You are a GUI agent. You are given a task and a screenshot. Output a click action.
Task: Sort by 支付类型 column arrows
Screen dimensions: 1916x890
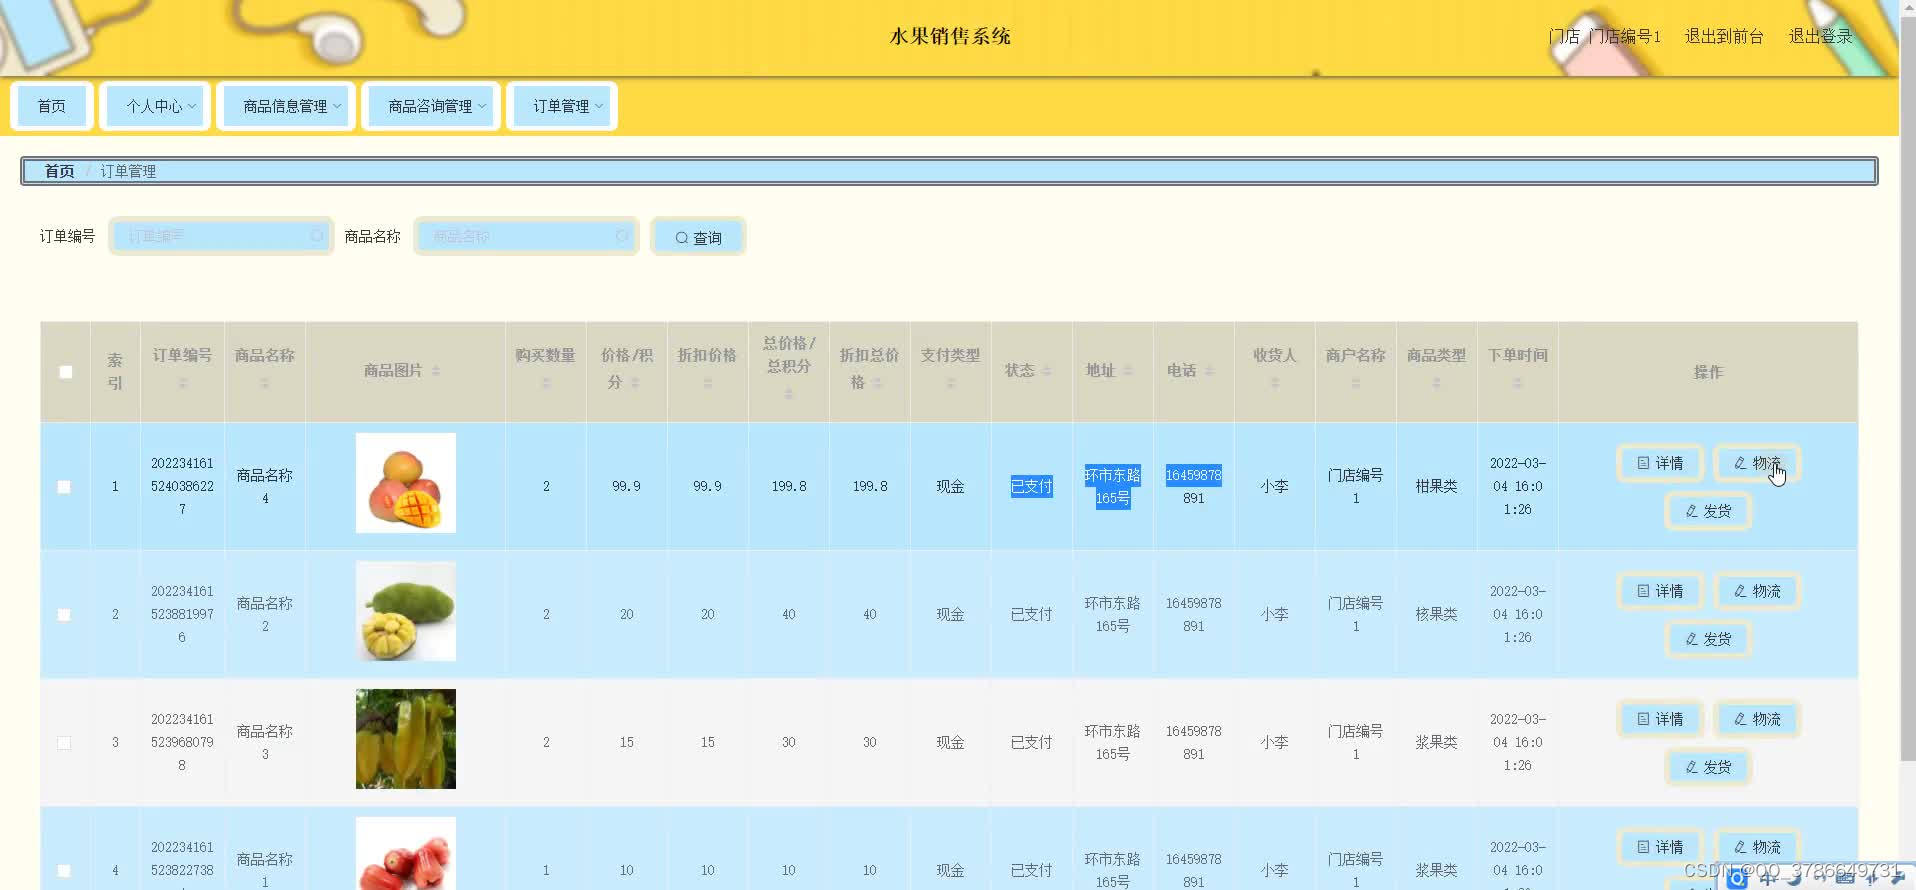950,383
